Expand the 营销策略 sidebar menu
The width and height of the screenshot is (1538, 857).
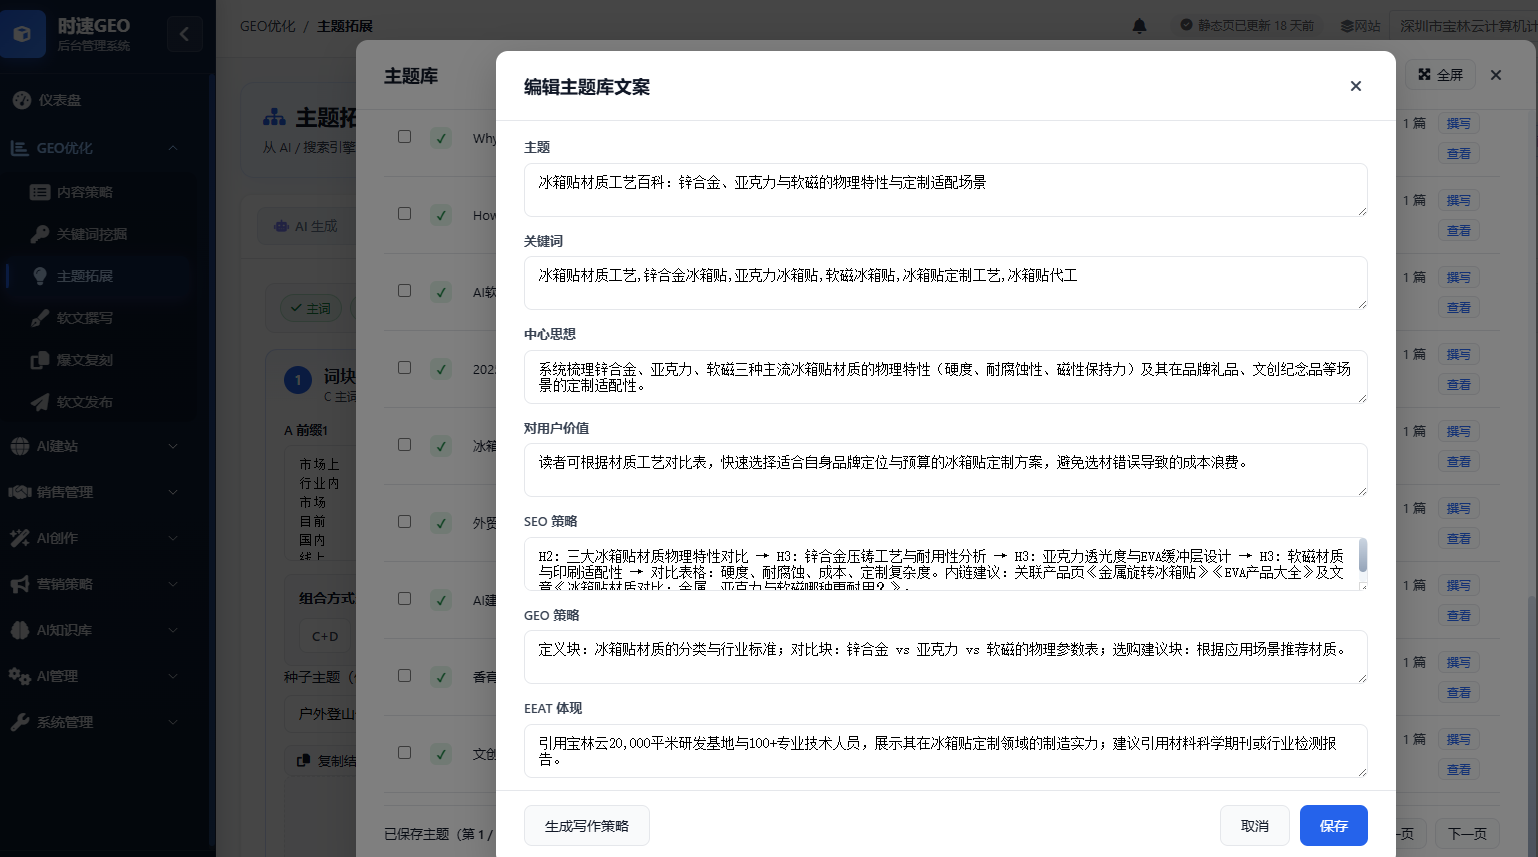click(x=173, y=584)
